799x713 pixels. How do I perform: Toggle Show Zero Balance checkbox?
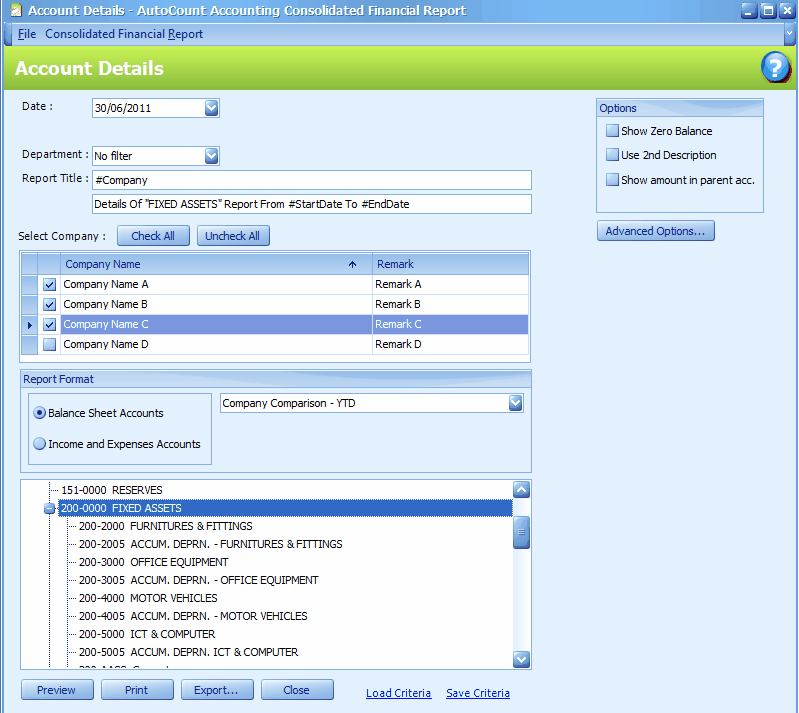click(x=612, y=130)
